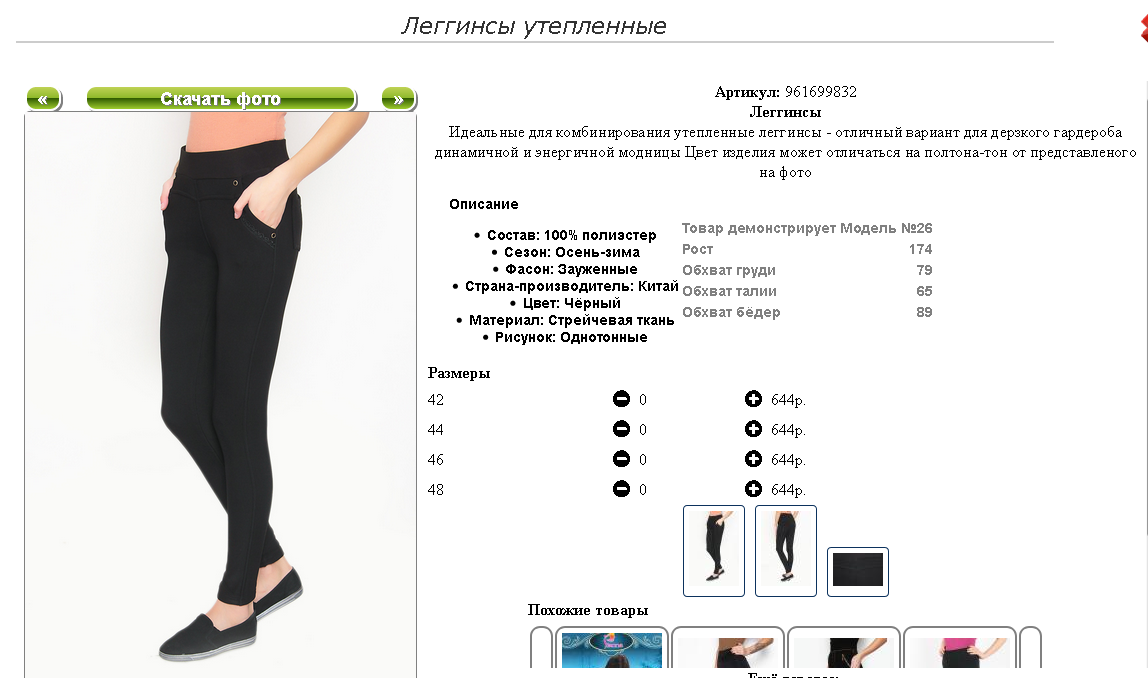The height and width of the screenshot is (678, 1148).
Task: Open second similar product thumbnail
Action: click(727, 648)
